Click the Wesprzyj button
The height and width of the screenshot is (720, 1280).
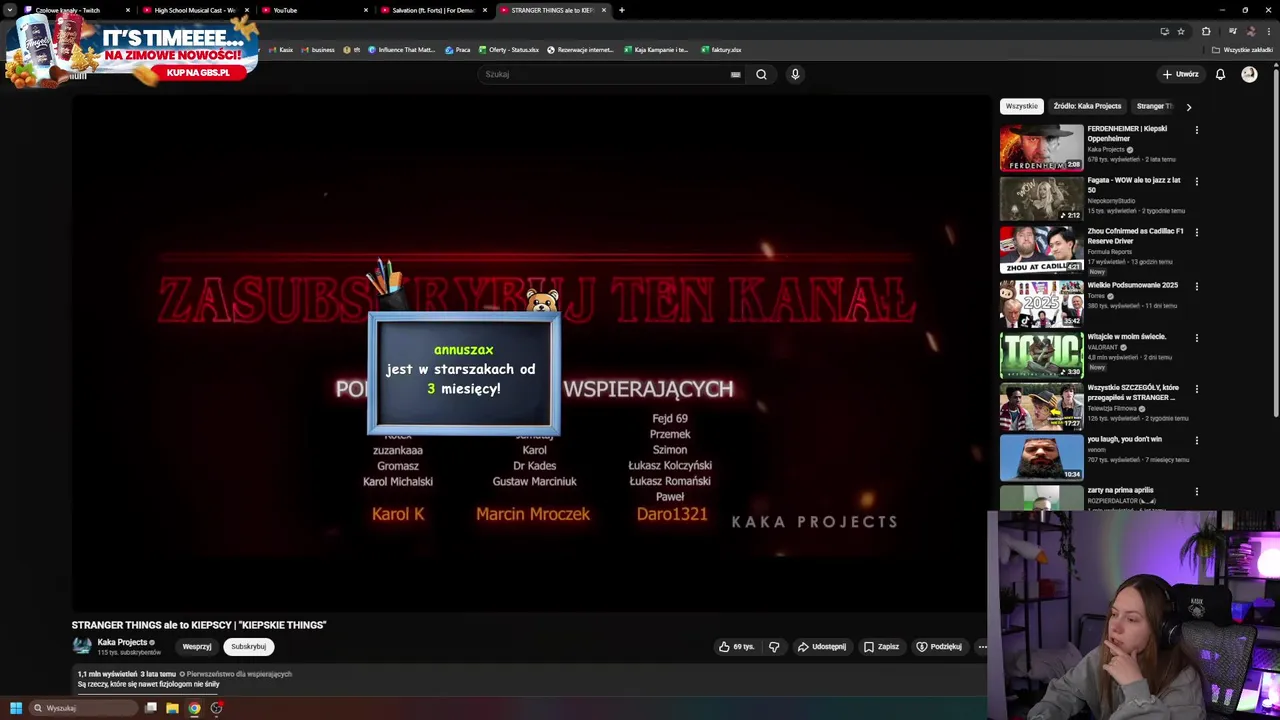[197, 647]
